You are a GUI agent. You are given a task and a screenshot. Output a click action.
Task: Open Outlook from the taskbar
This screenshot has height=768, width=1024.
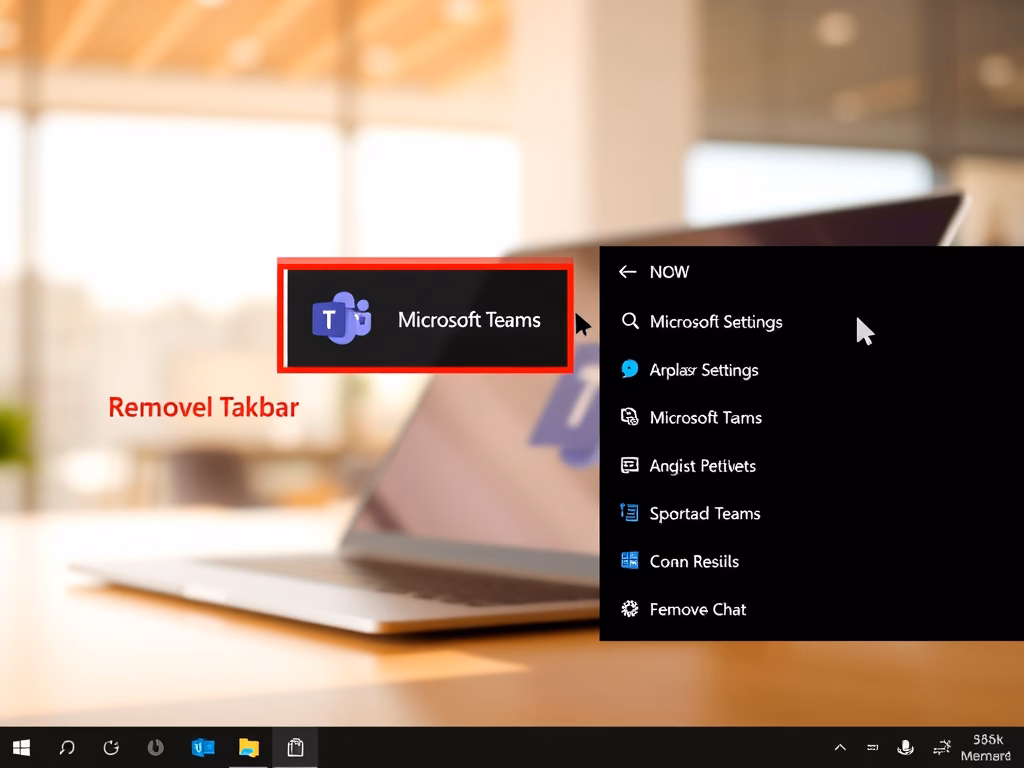tap(203, 747)
